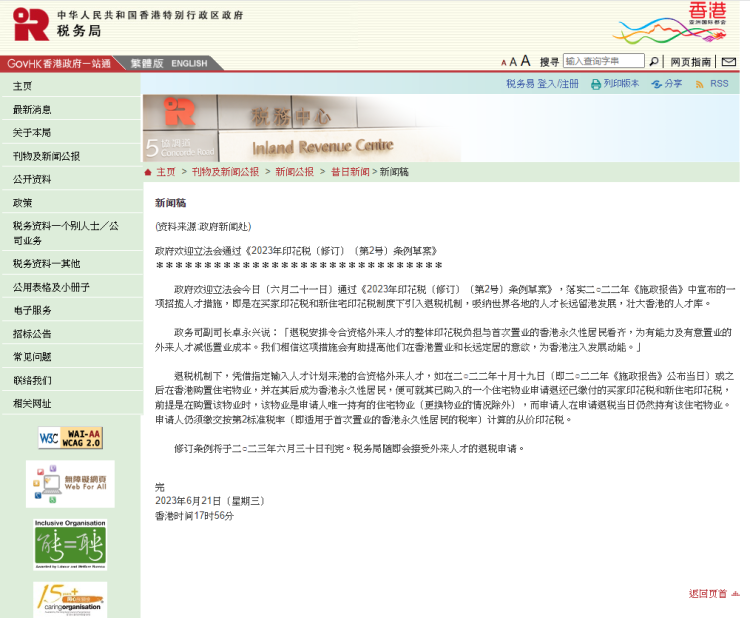
Task: Open 税务易 登入/注册 link
Action: coord(542,84)
